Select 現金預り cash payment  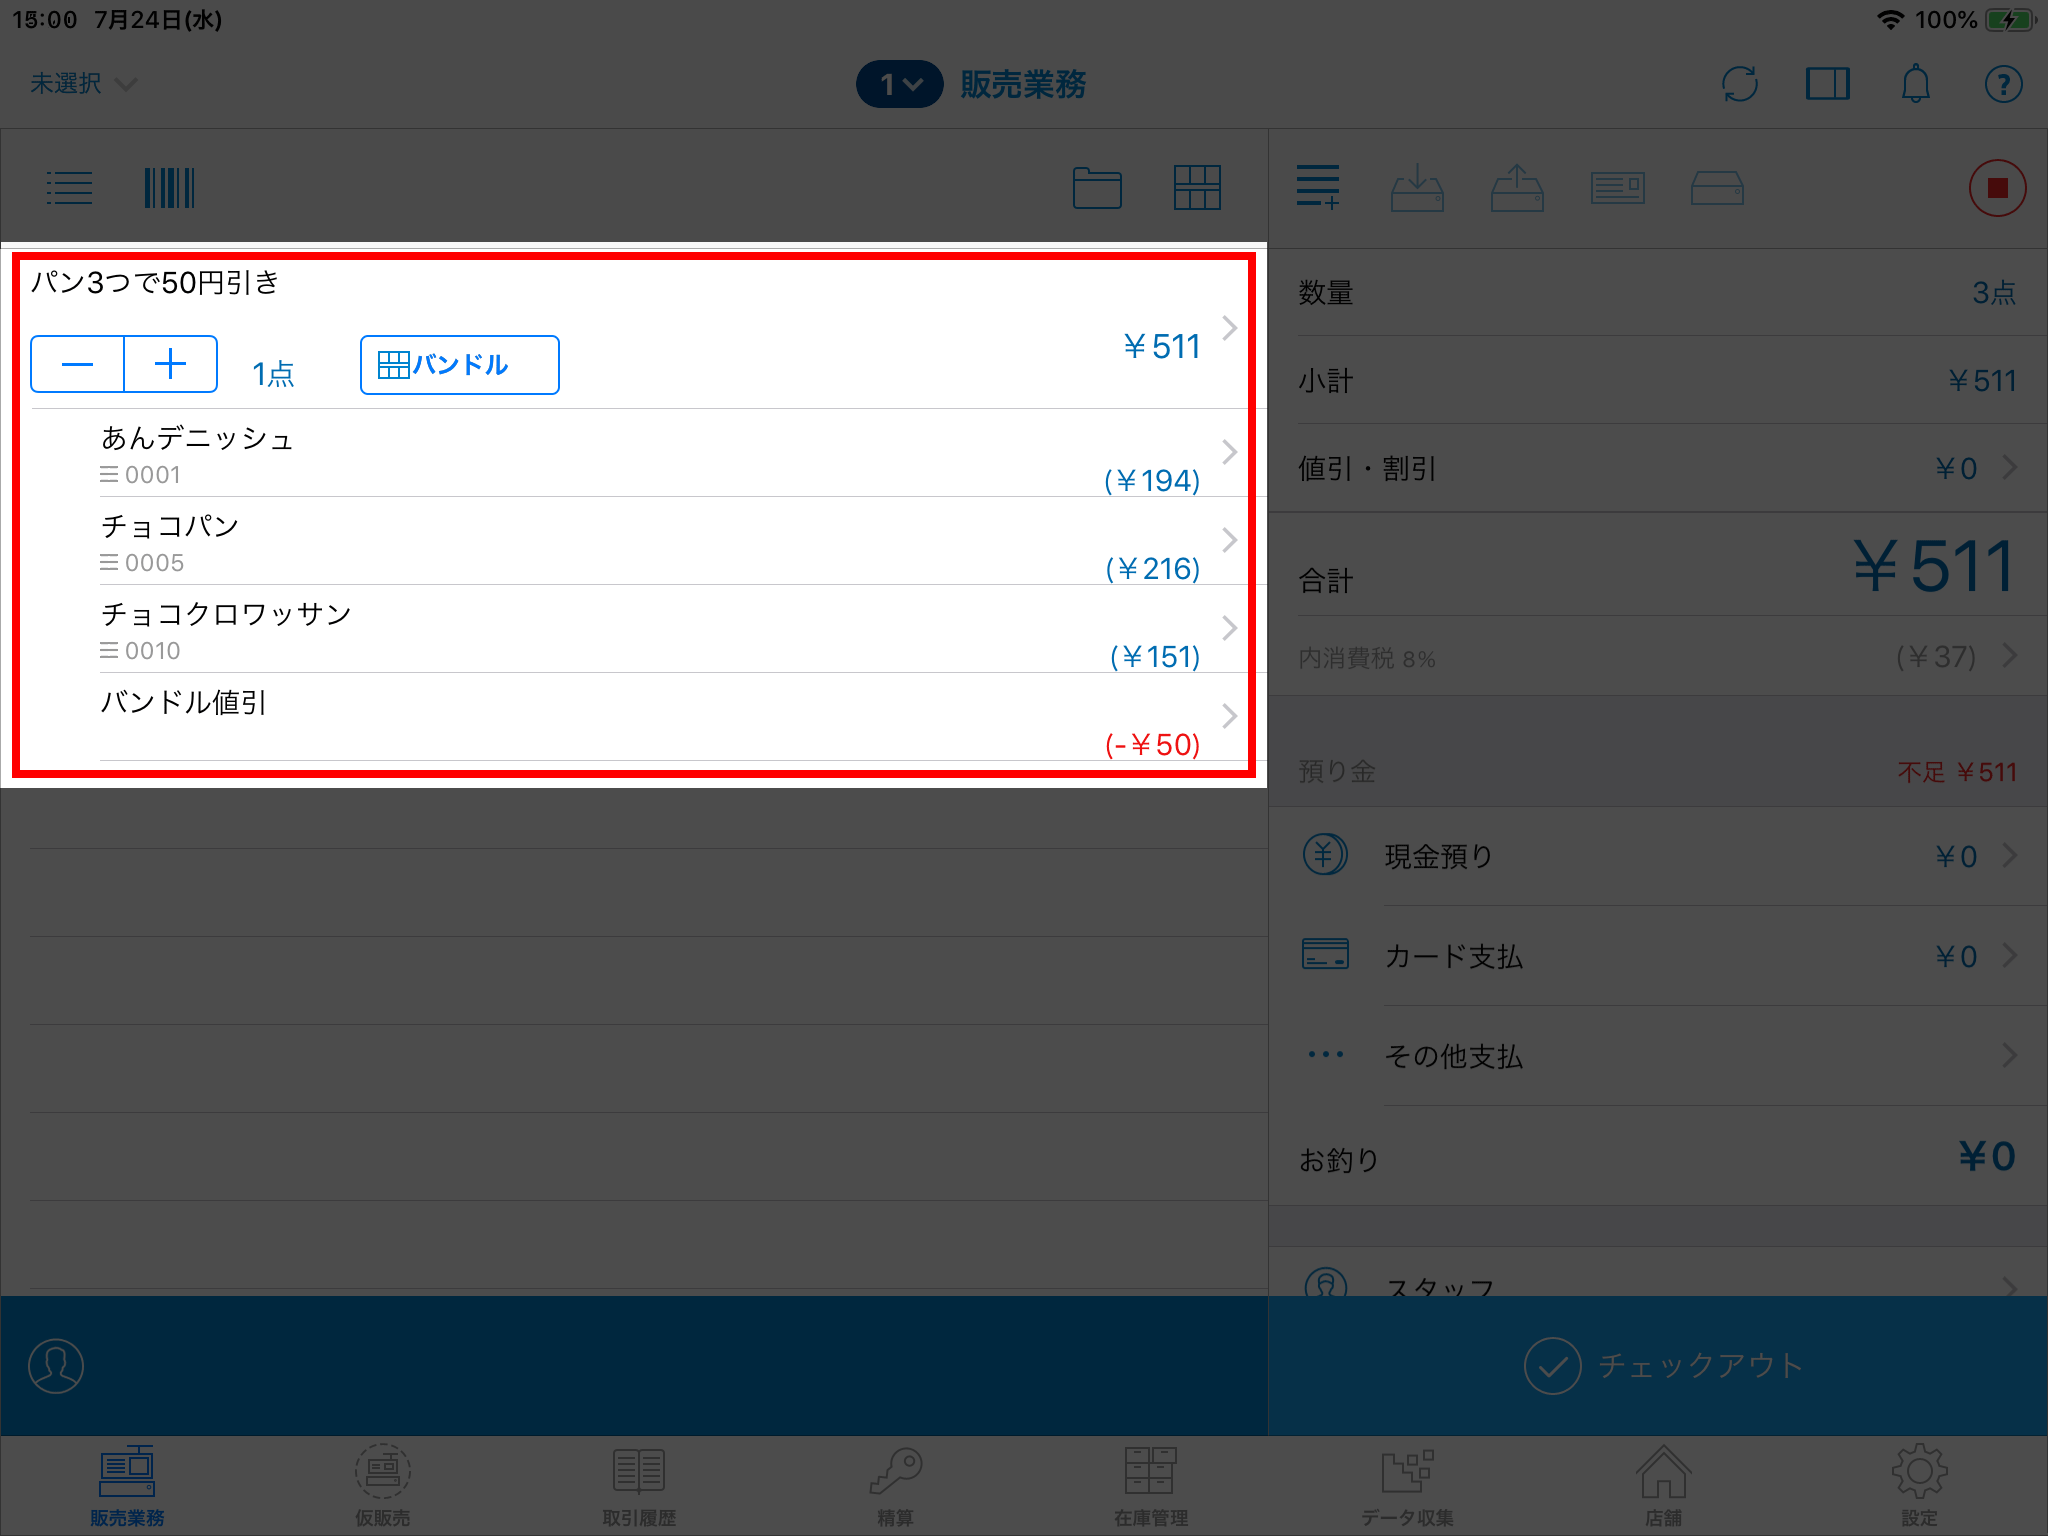tap(1658, 856)
